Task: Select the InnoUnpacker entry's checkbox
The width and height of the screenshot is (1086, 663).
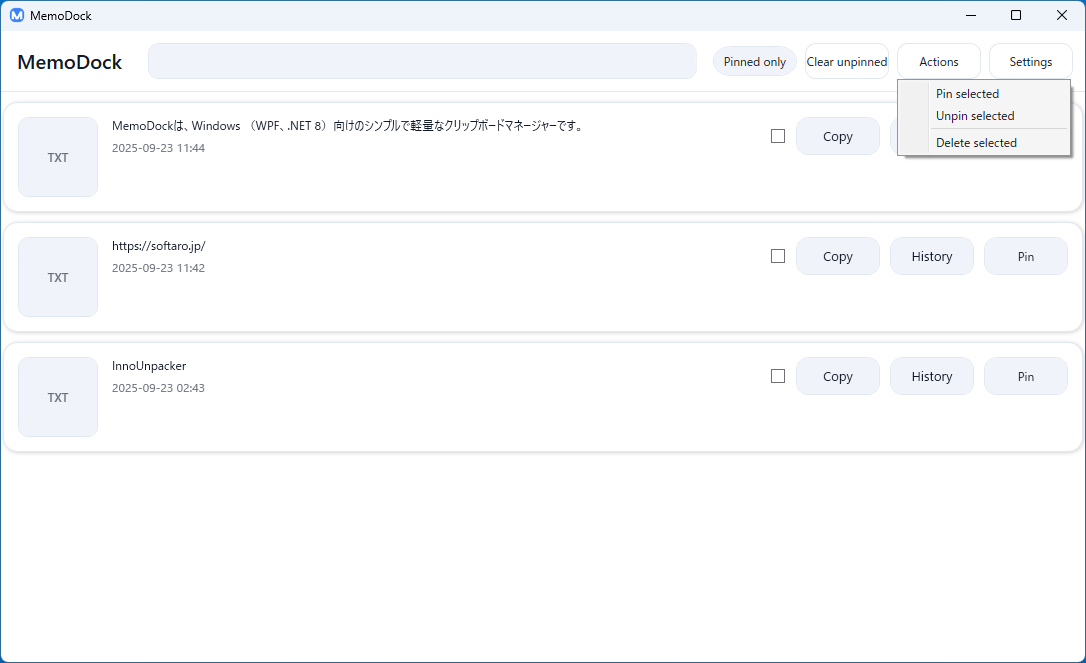Action: coord(778,376)
